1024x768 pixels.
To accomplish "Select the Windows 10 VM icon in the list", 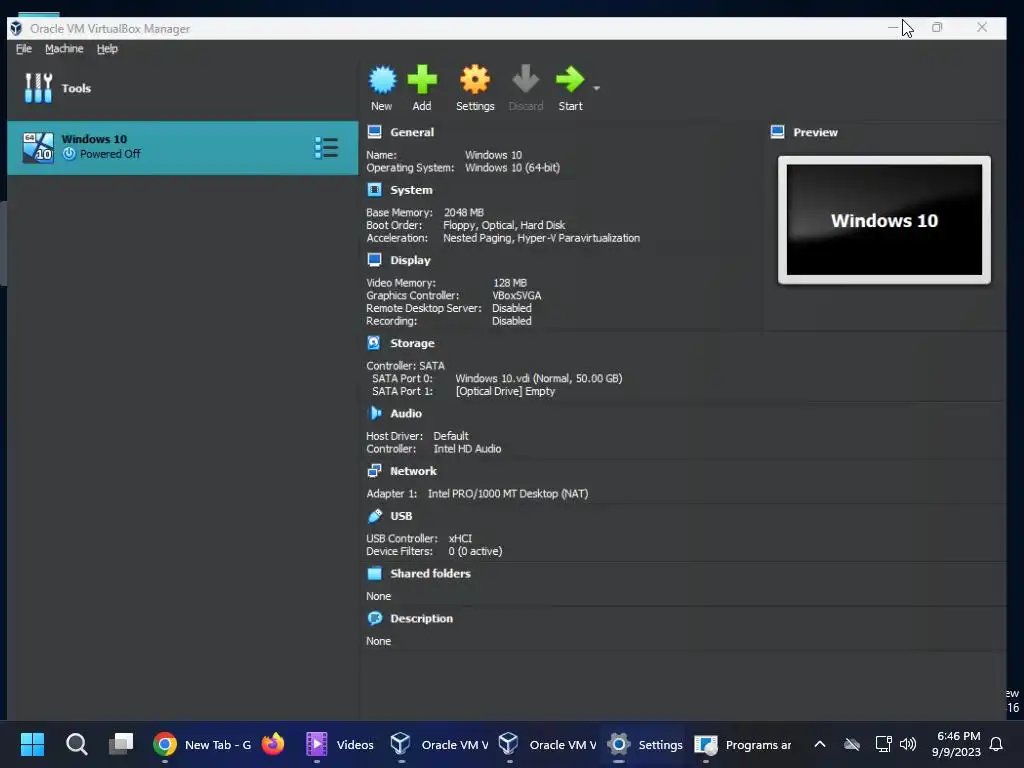I will pos(38,148).
